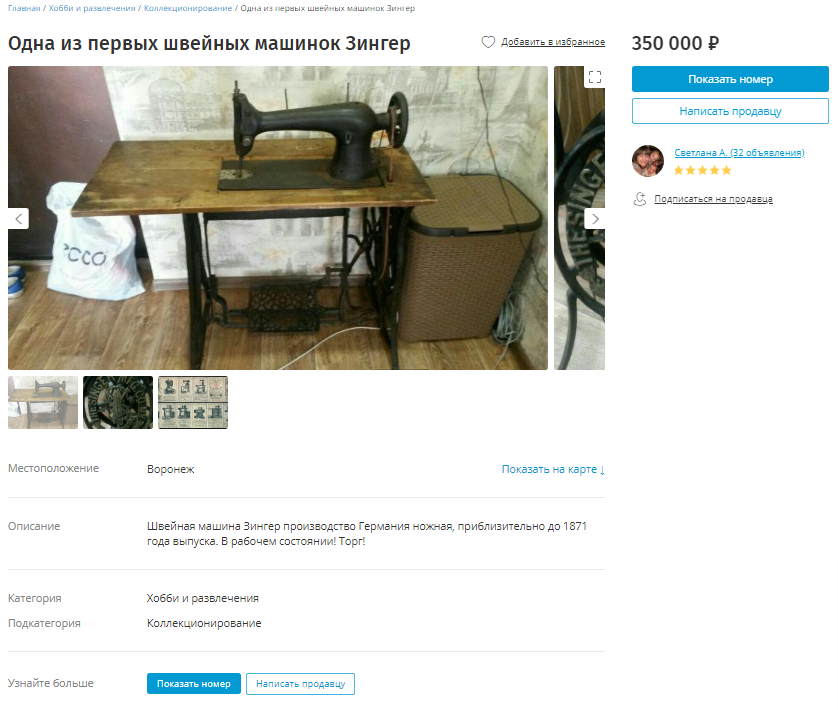This screenshot has height=710, width=838.
Task: Click the bottom Показать номер button
Action: coord(193,684)
